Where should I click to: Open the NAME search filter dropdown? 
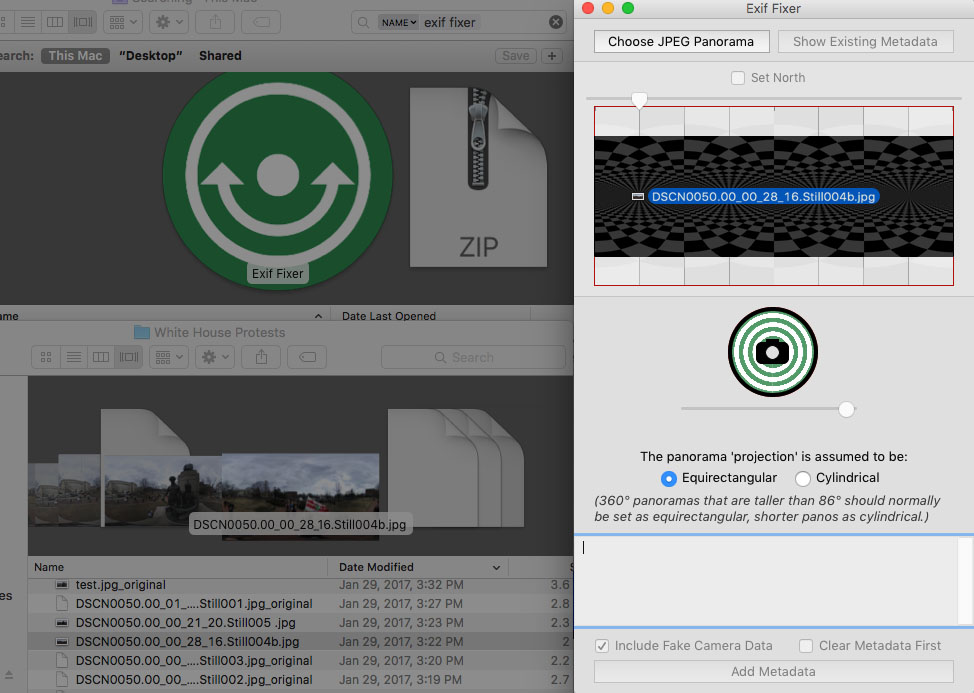point(398,22)
